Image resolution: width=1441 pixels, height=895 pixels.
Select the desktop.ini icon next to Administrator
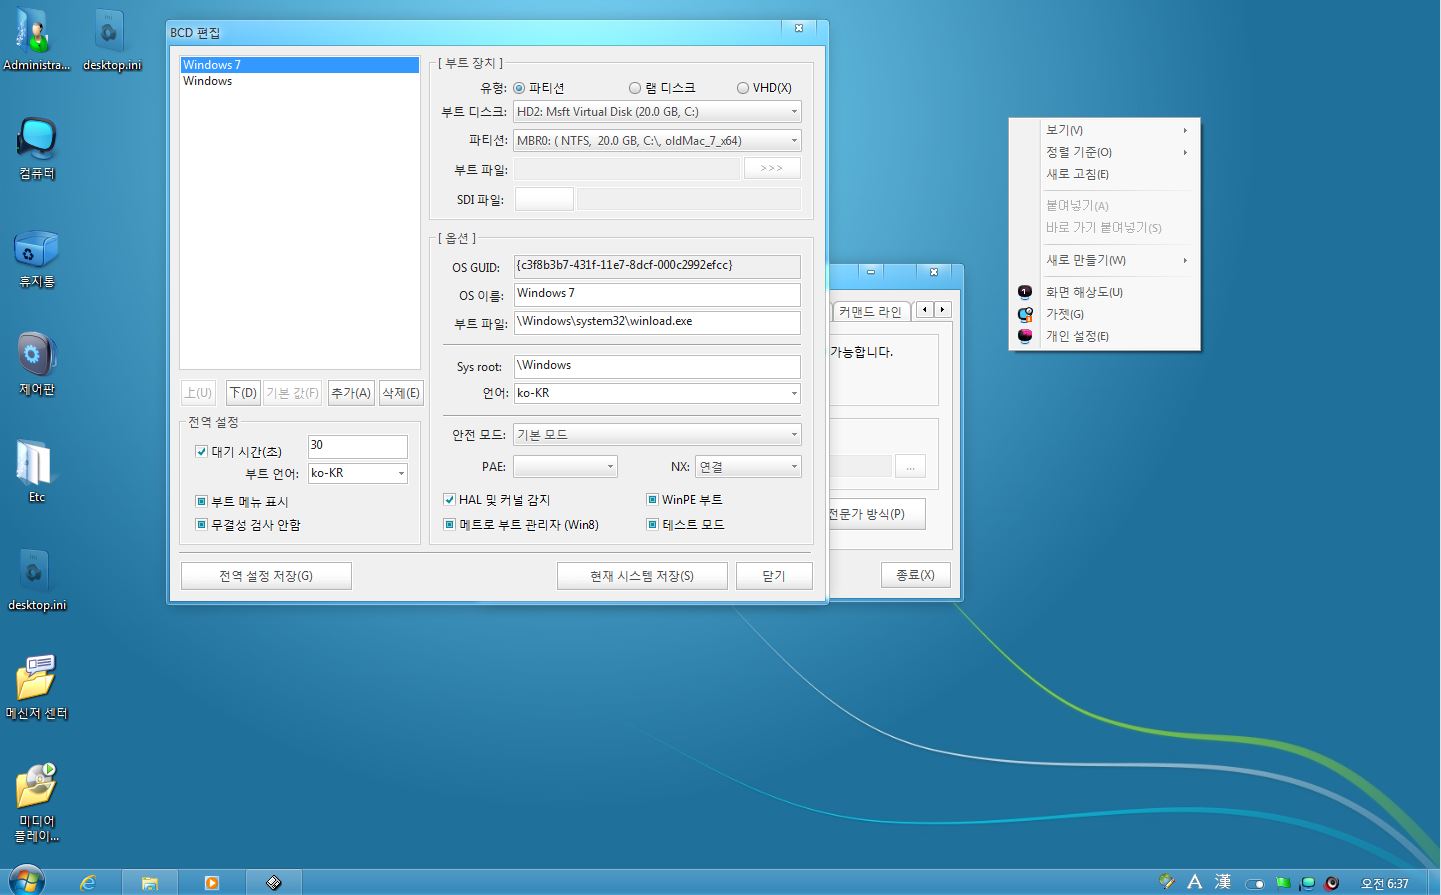pyautogui.click(x=112, y=40)
